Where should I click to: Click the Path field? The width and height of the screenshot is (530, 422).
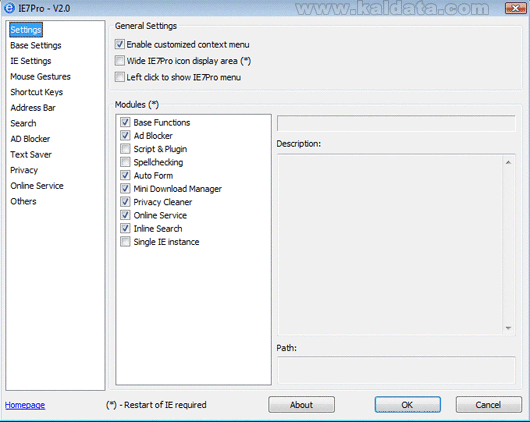point(396,370)
